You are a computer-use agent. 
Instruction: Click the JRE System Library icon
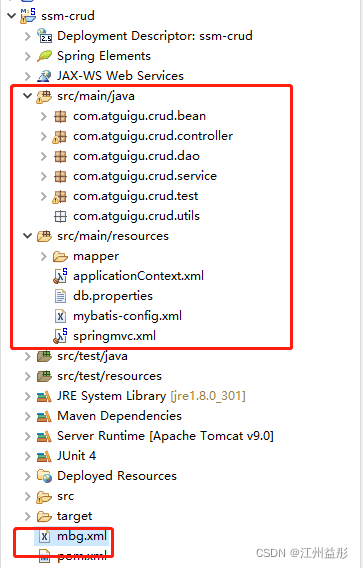pyautogui.click(x=45, y=396)
